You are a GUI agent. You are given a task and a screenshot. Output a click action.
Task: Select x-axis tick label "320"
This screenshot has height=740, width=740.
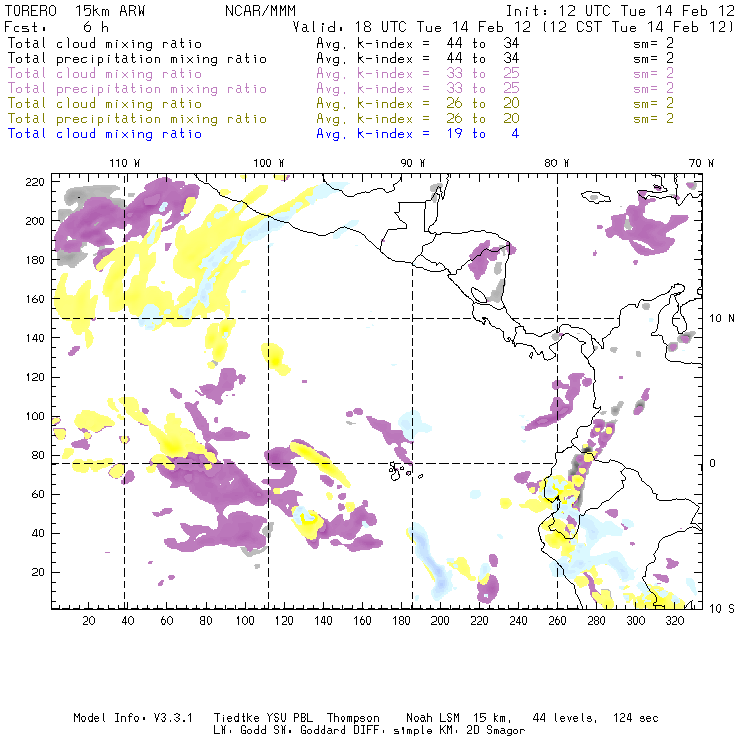click(675, 621)
